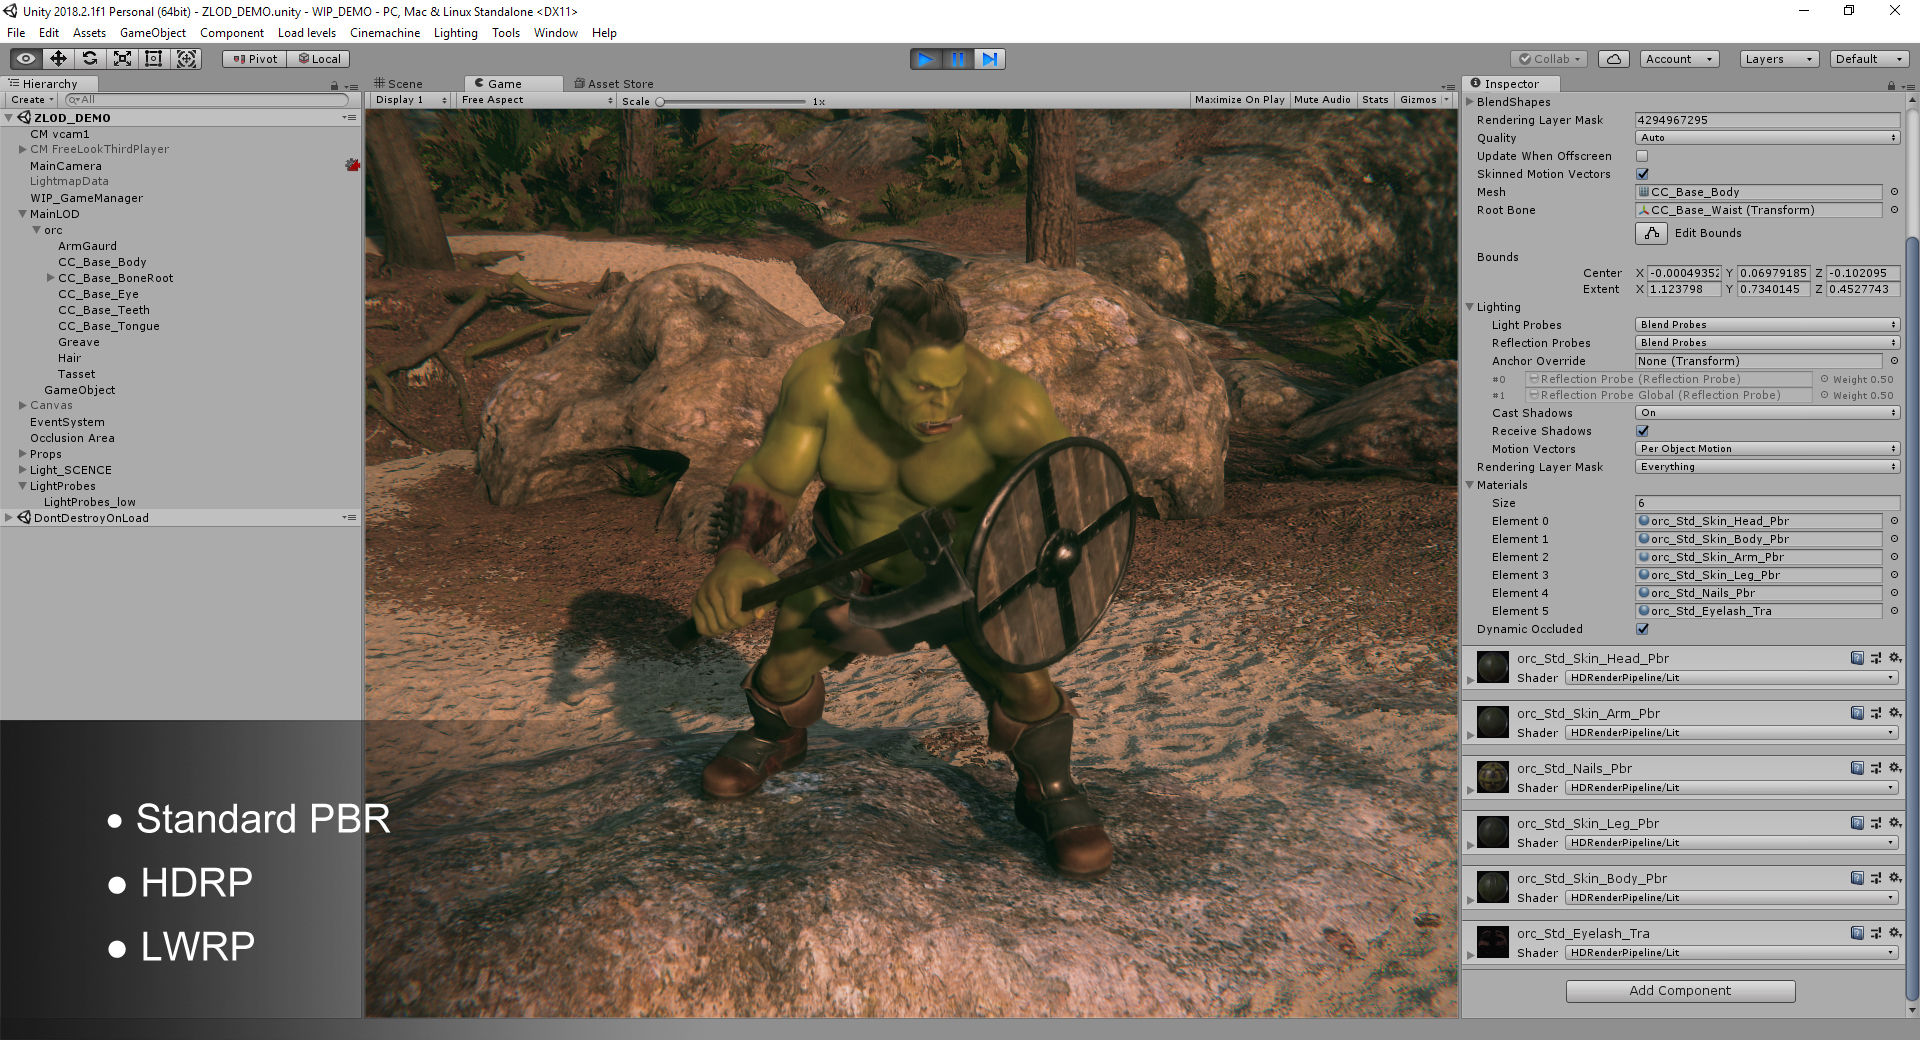1920x1040 pixels.
Task: Uncheck Receive Shadows option
Action: click(1642, 431)
